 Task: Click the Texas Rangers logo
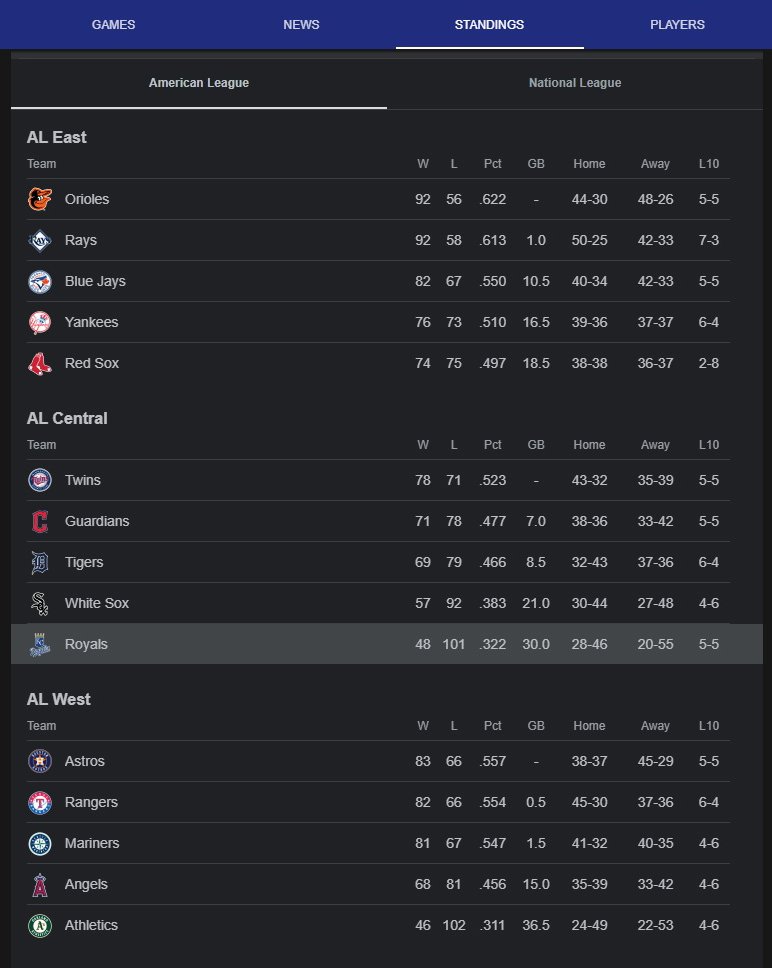[39, 802]
